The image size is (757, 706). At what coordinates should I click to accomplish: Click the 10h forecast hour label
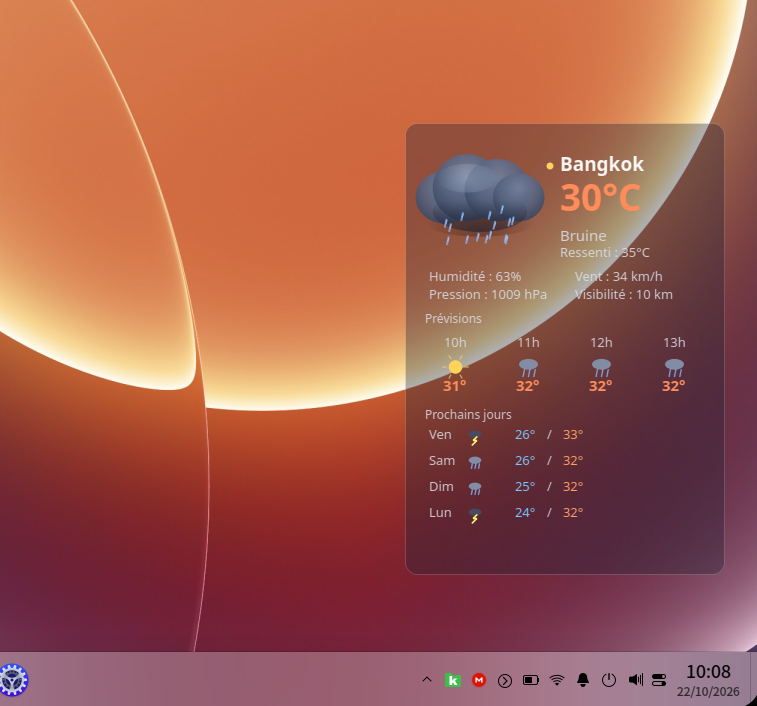pyautogui.click(x=455, y=343)
